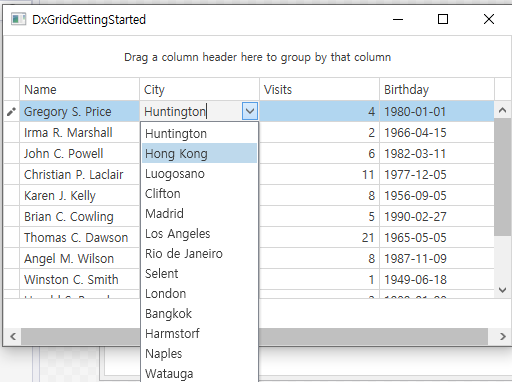This screenshot has height=382, width=512.
Task: Click the horizontal scrollbar thumb
Action: (x=255, y=336)
